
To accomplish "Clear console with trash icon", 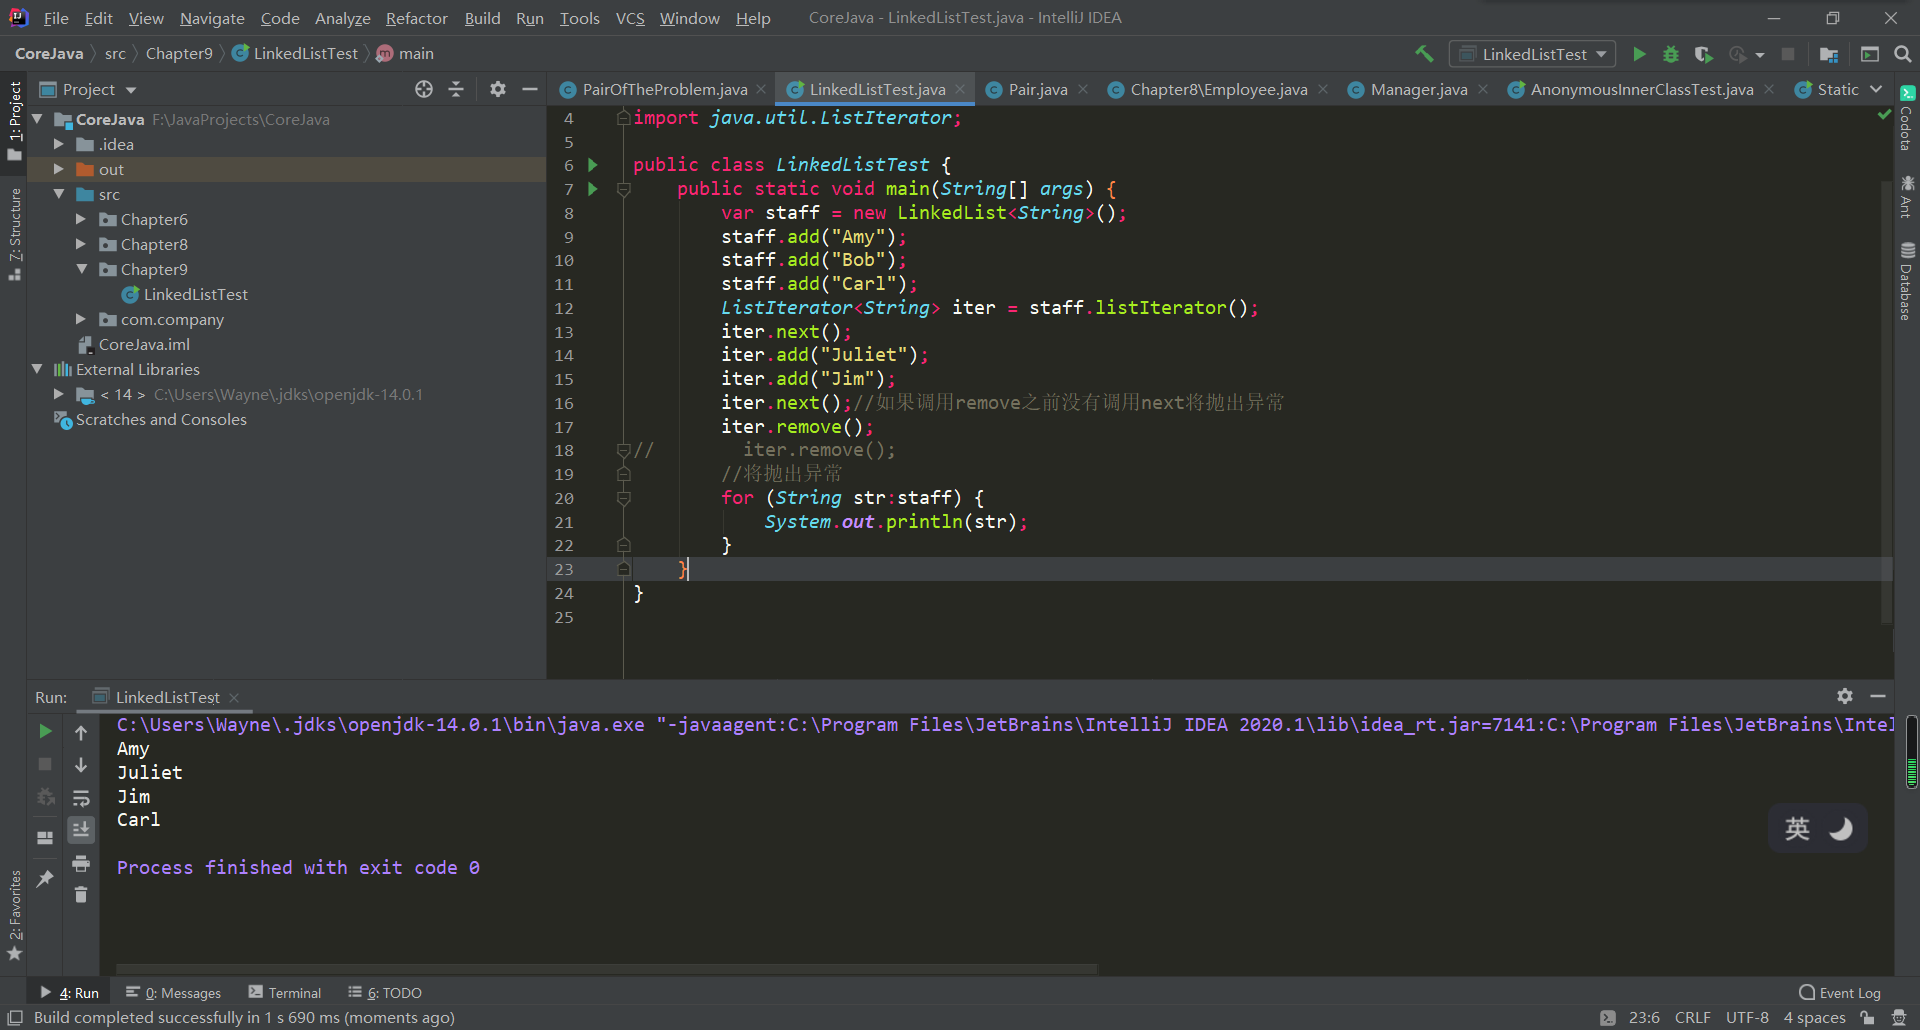I will click(81, 895).
